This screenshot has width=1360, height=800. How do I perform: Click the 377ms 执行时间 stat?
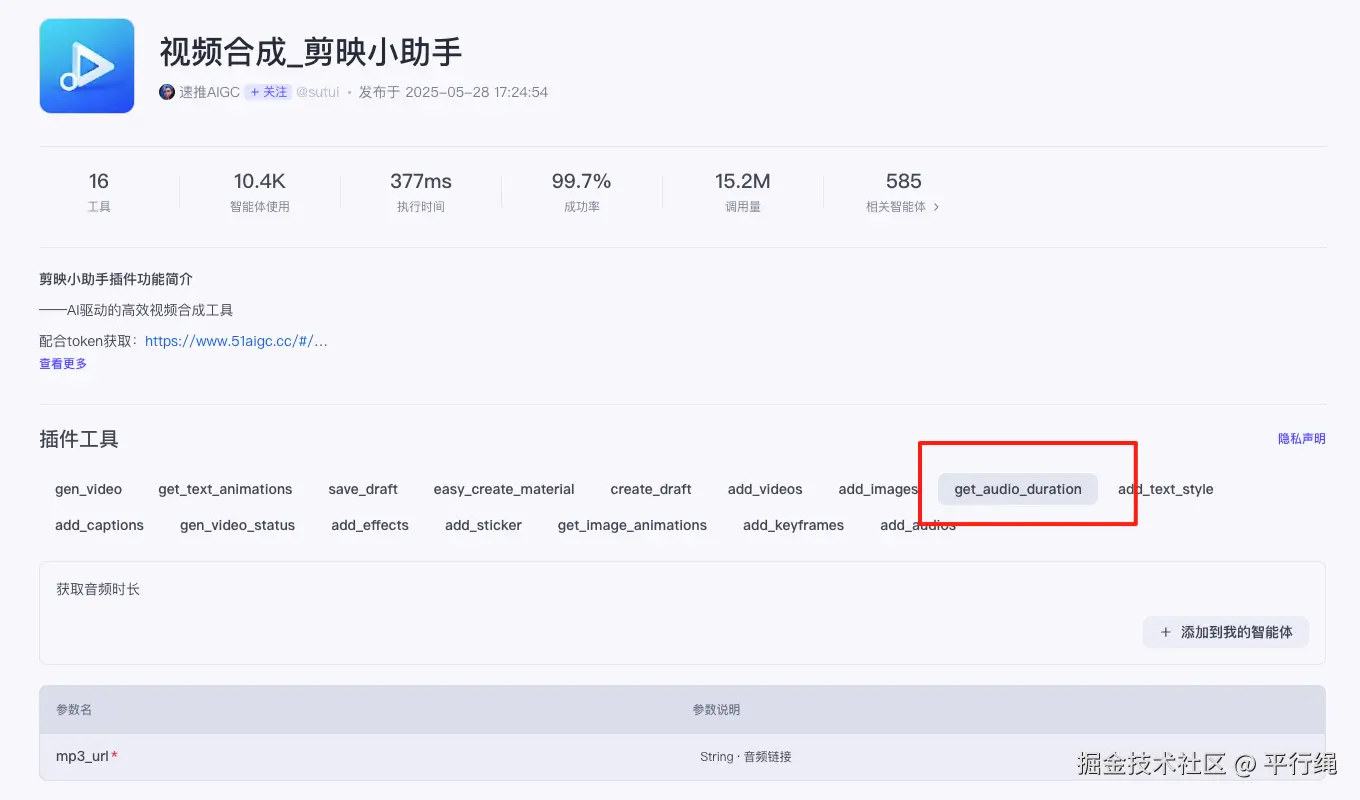tap(421, 192)
